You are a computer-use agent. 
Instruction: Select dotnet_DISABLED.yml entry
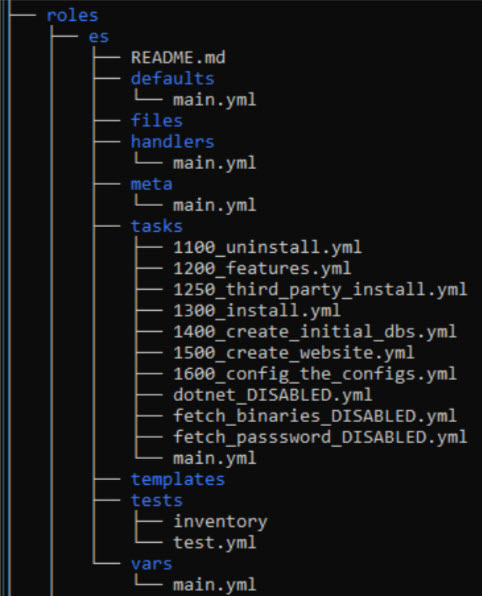273,395
